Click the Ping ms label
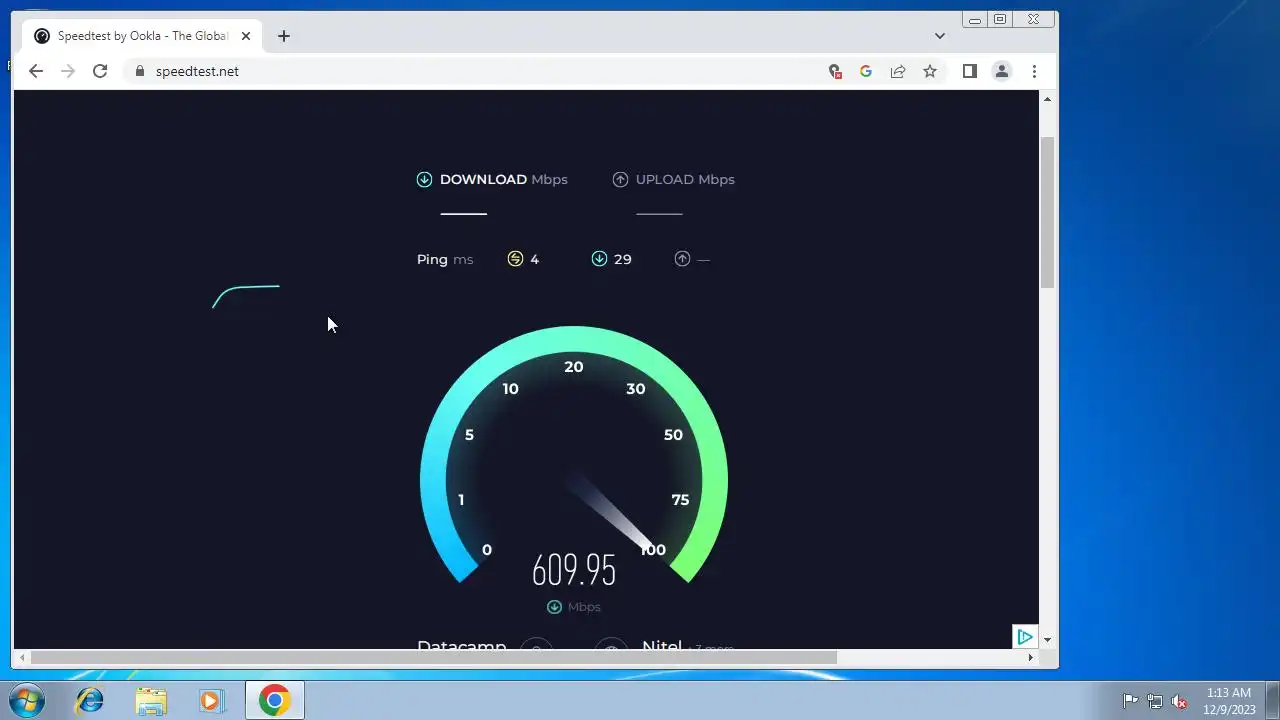The height and width of the screenshot is (720, 1280). pyautogui.click(x=445, y=259)
